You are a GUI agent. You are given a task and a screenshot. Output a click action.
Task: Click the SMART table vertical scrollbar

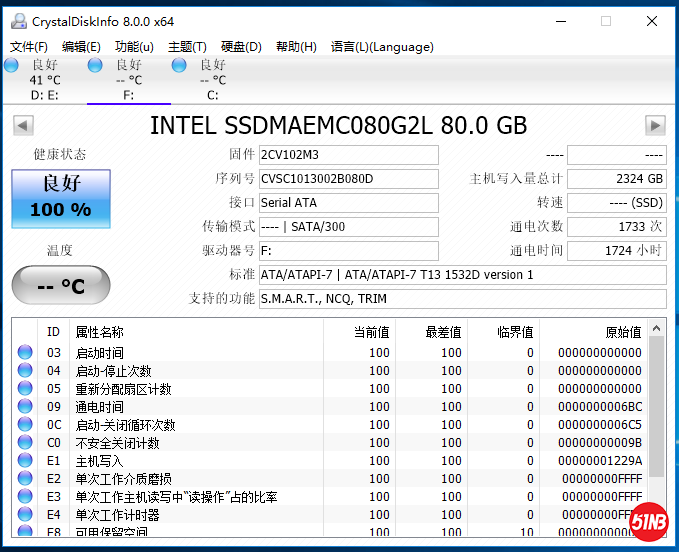click(656, 420)
